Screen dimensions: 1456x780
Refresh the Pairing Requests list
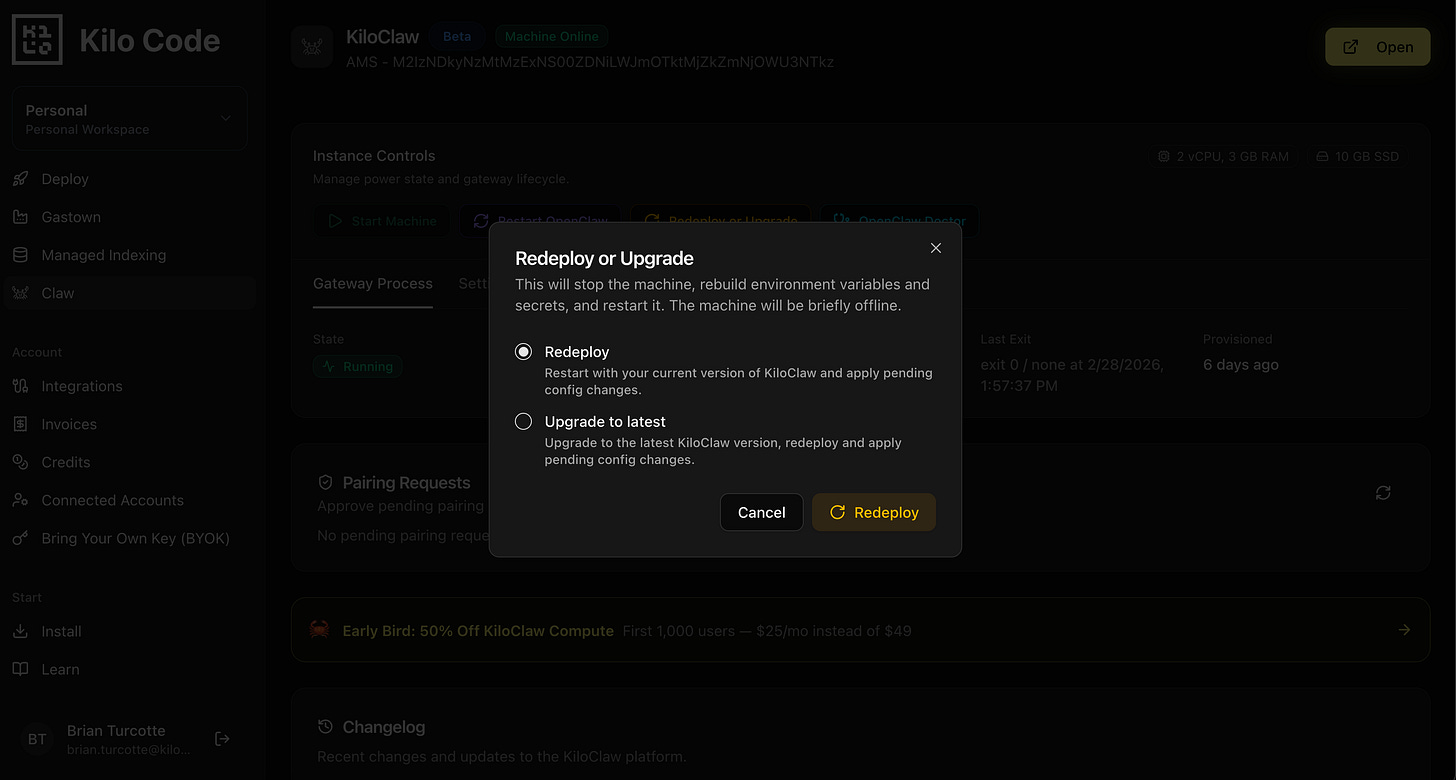coord(1383,493)
